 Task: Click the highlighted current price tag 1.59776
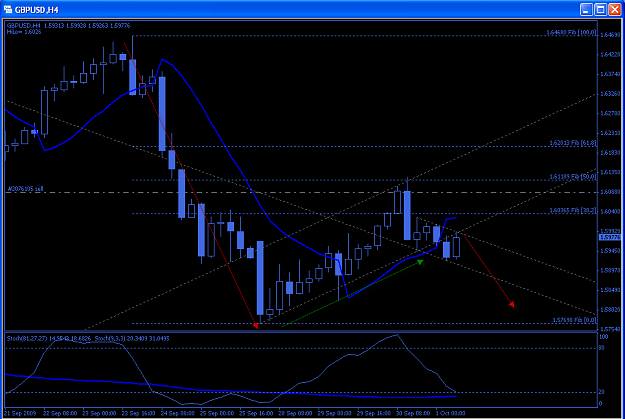tap(610, 237)
